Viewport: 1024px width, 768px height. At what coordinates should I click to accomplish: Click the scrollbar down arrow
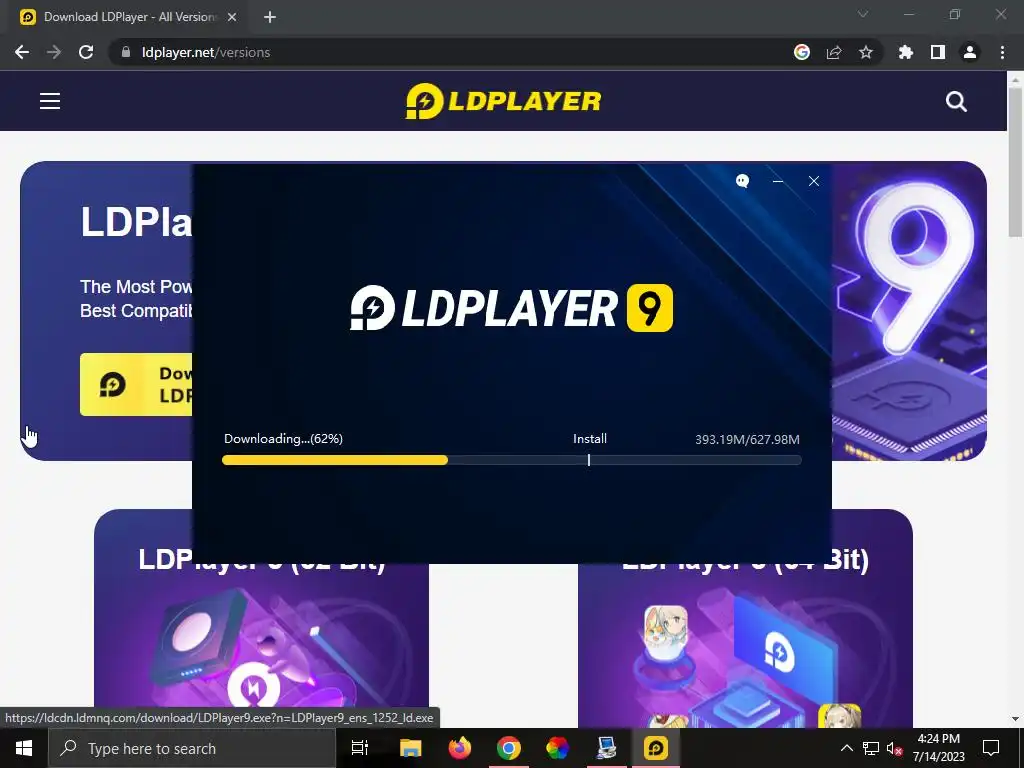(1015, 719)
